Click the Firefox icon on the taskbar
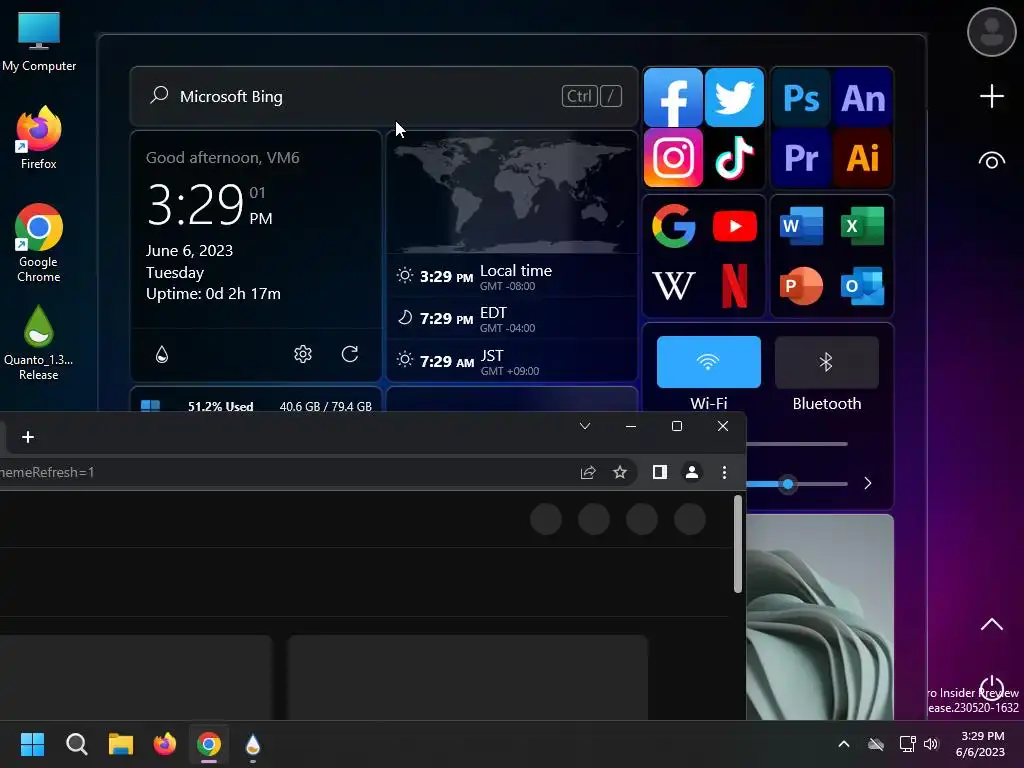The width and height of the screenshot is (1024, 768). pos(165,744)
